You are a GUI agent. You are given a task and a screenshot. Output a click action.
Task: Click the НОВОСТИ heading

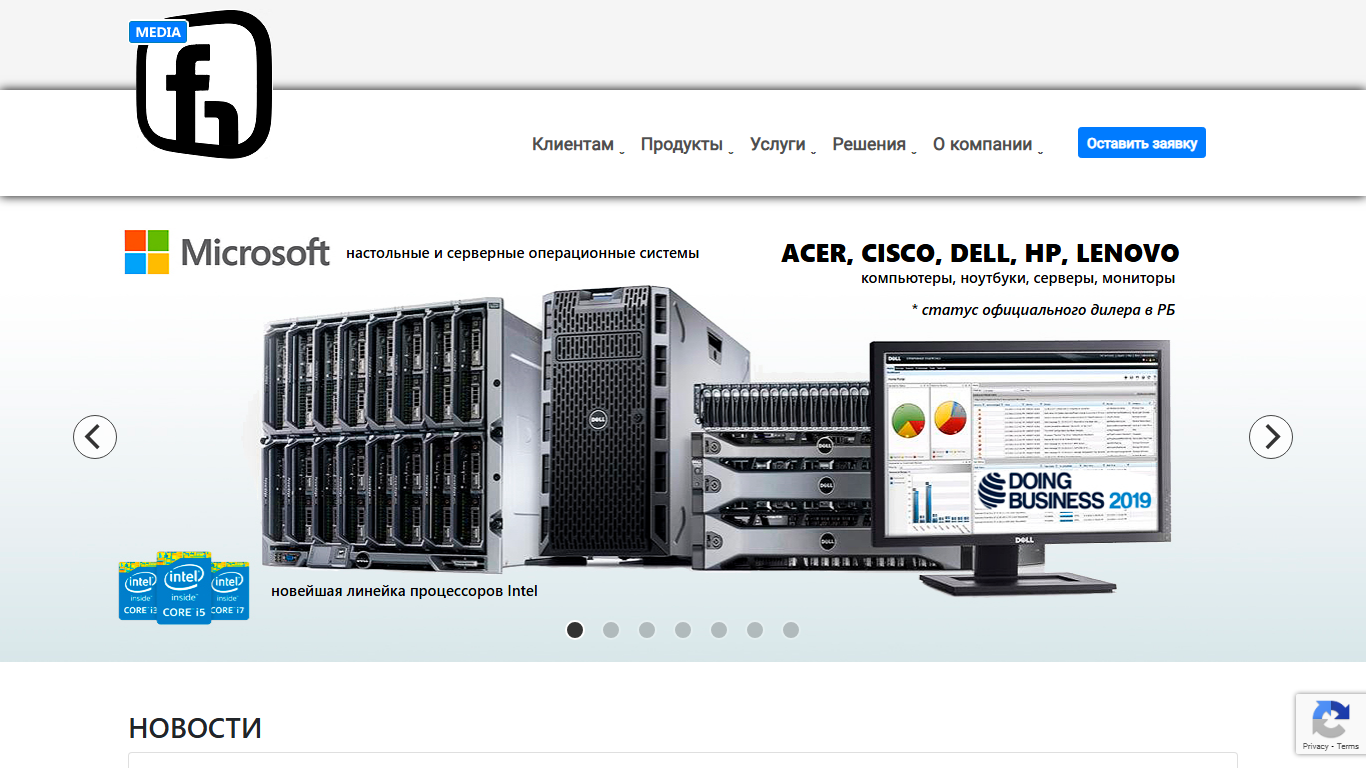point(195,728)
